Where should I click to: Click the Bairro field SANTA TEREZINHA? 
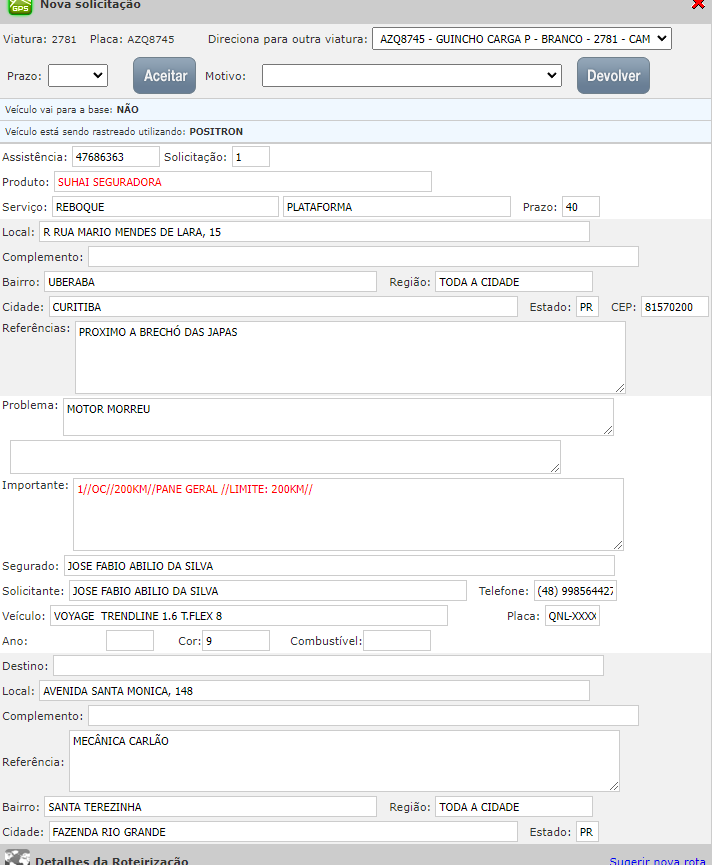[210, 807]
